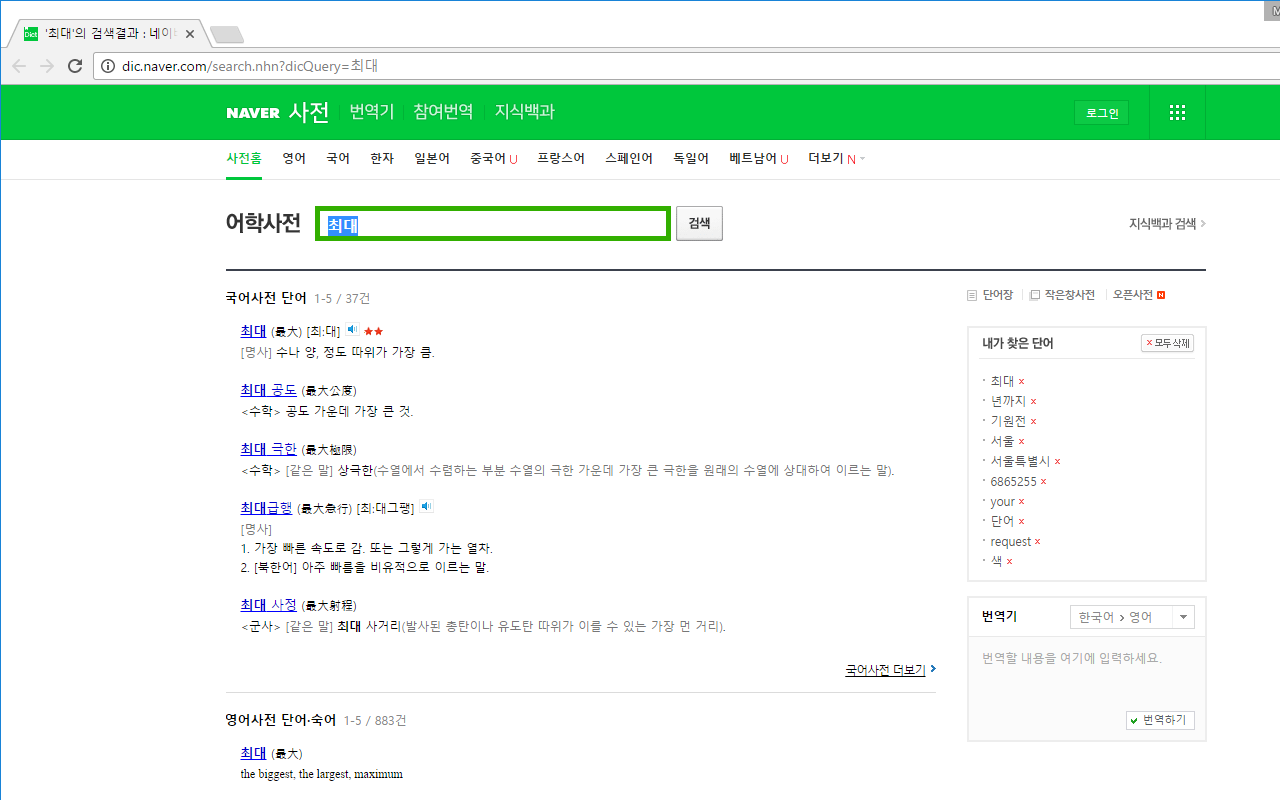Select request in searched words list

click(1011, 541)
